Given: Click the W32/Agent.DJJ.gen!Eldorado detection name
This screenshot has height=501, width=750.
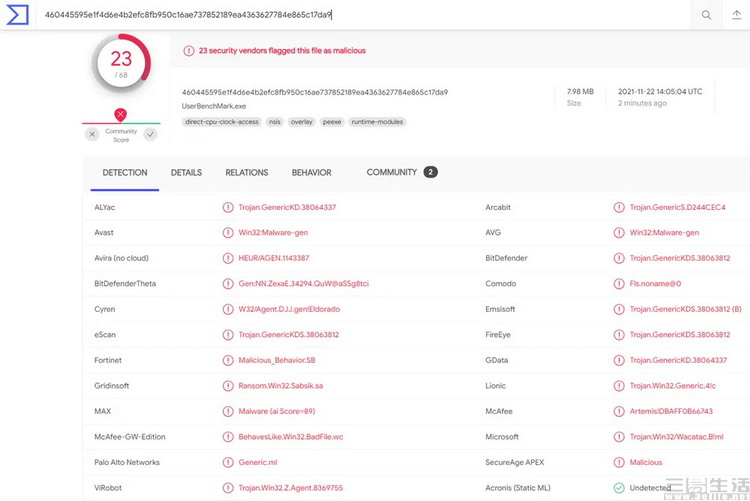Looking at the screenshot, I should click(289, 309).
